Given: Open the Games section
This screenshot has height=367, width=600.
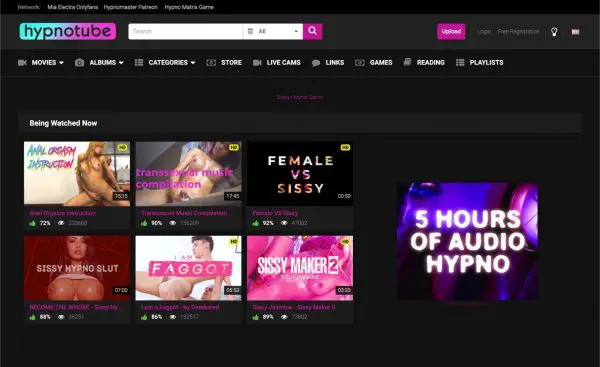Looking at the screenshot, I should point(381,62).
